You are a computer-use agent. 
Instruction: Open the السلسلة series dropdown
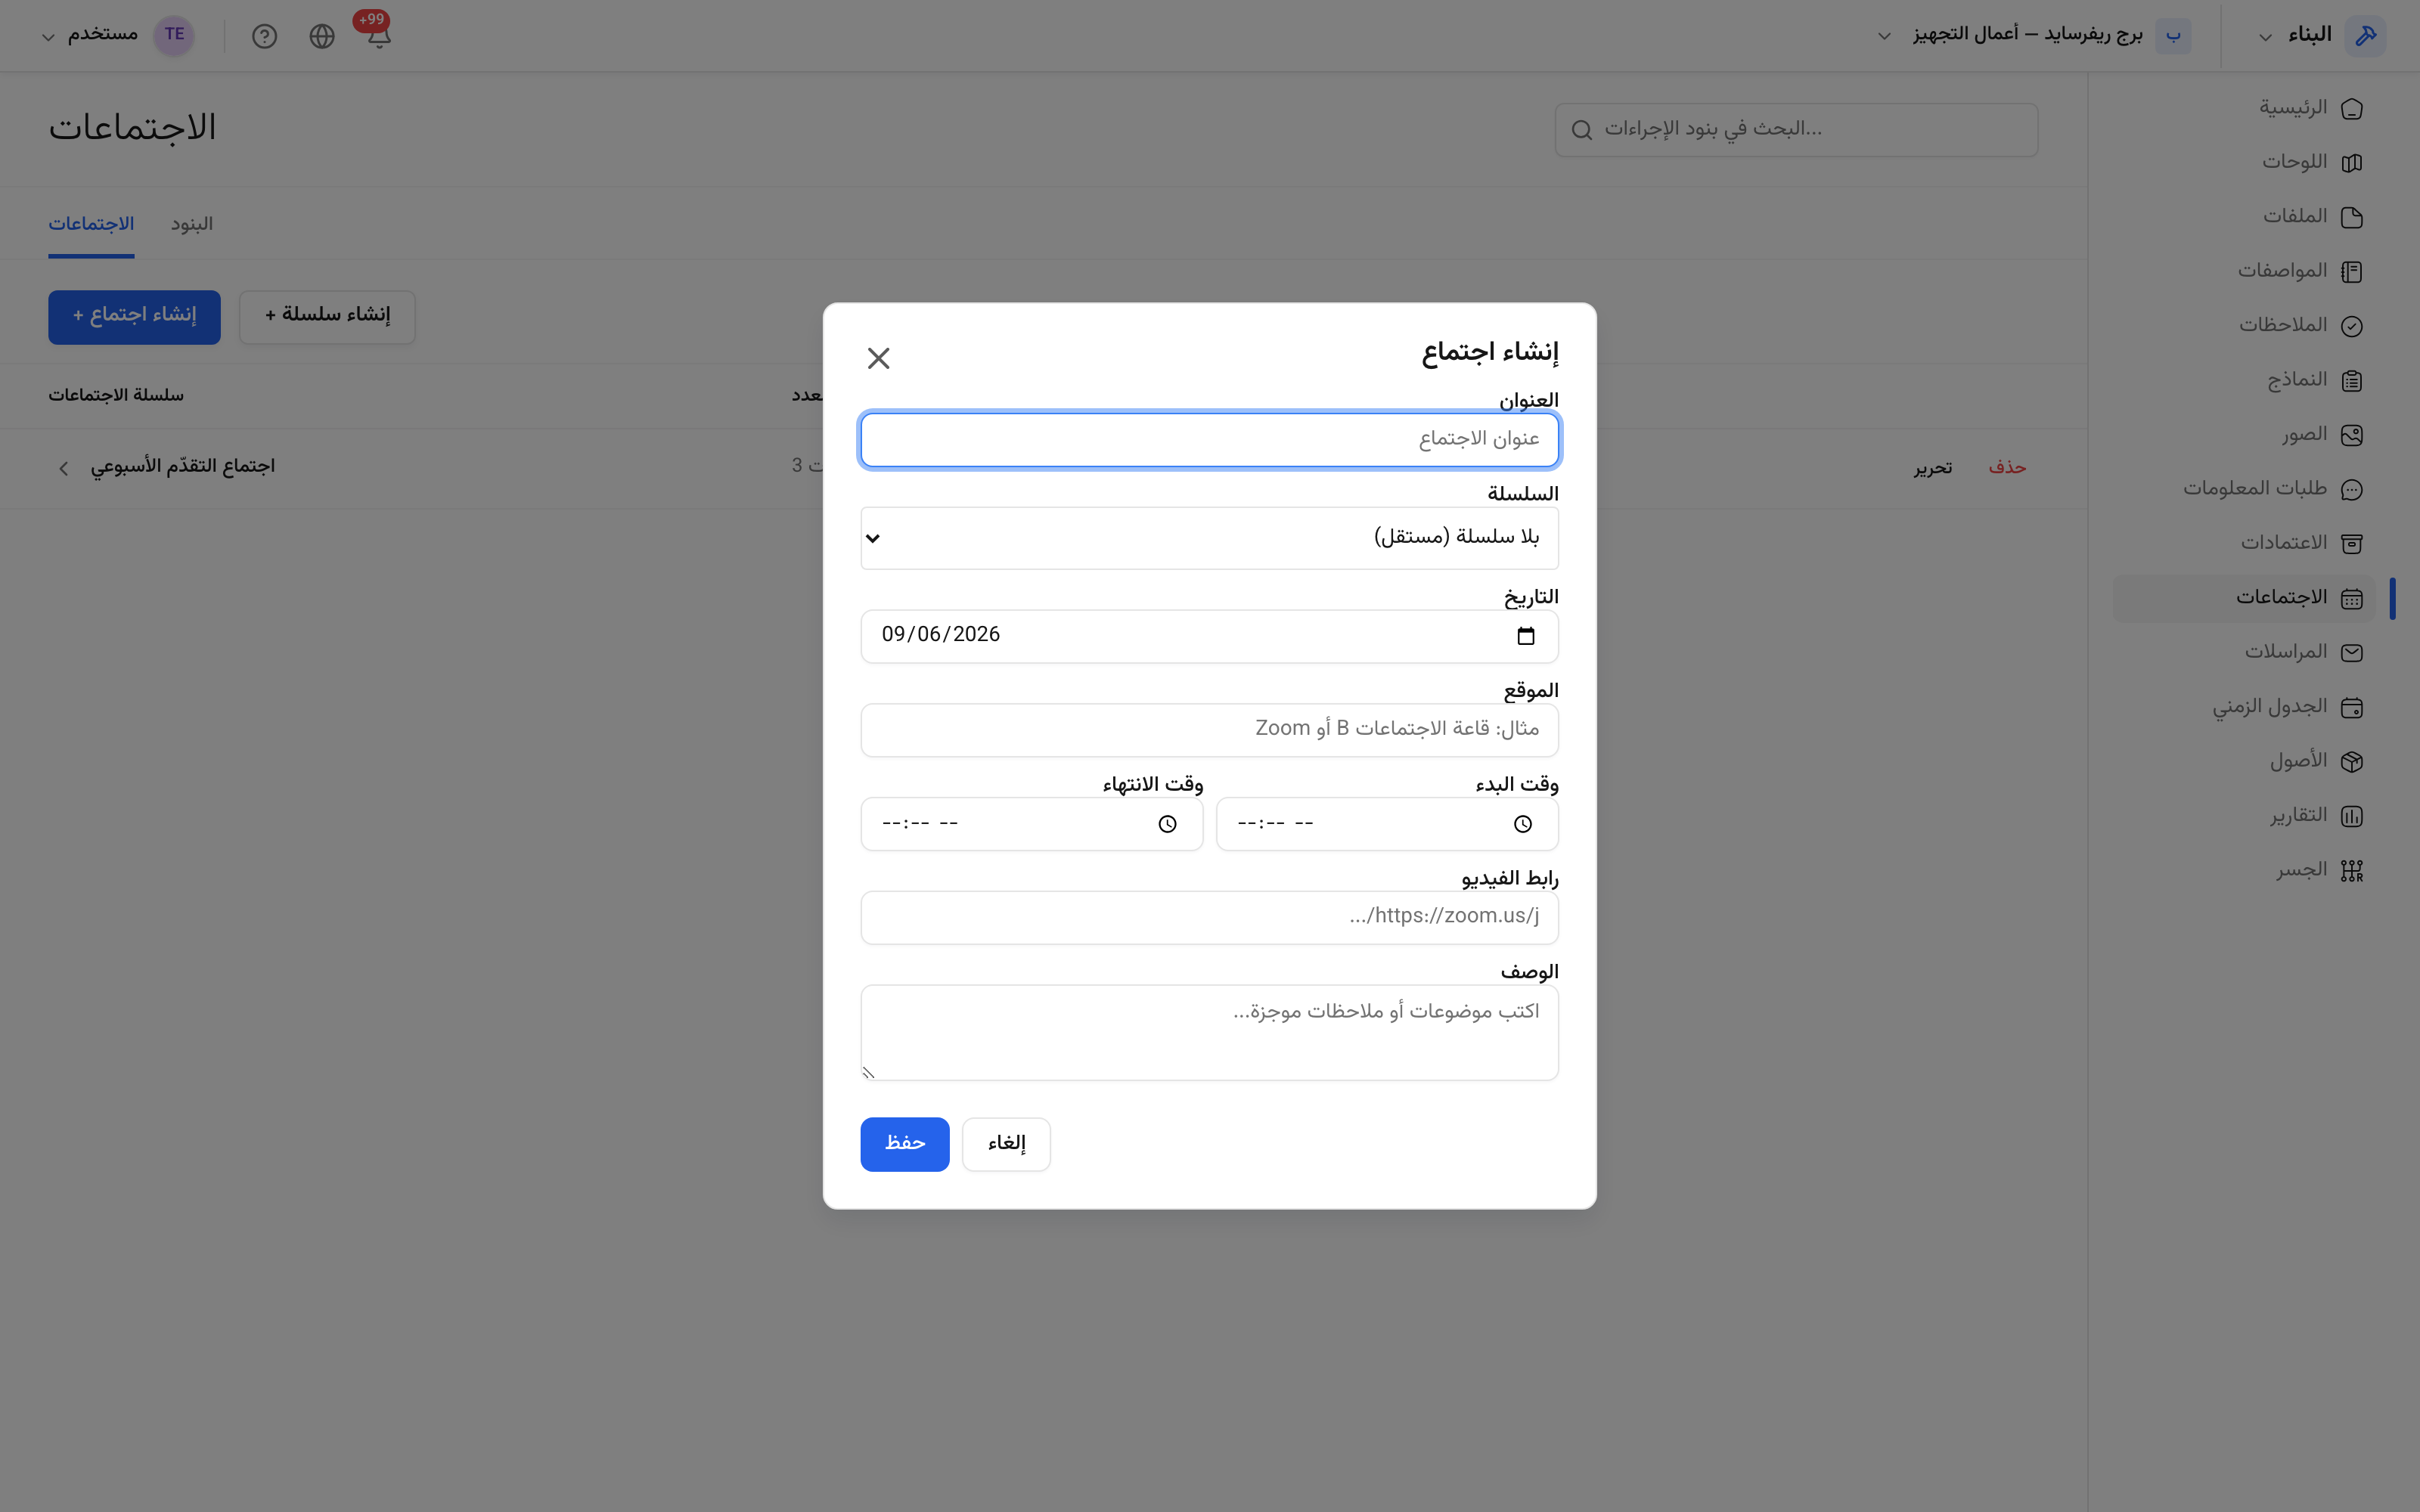point(1209,538)
